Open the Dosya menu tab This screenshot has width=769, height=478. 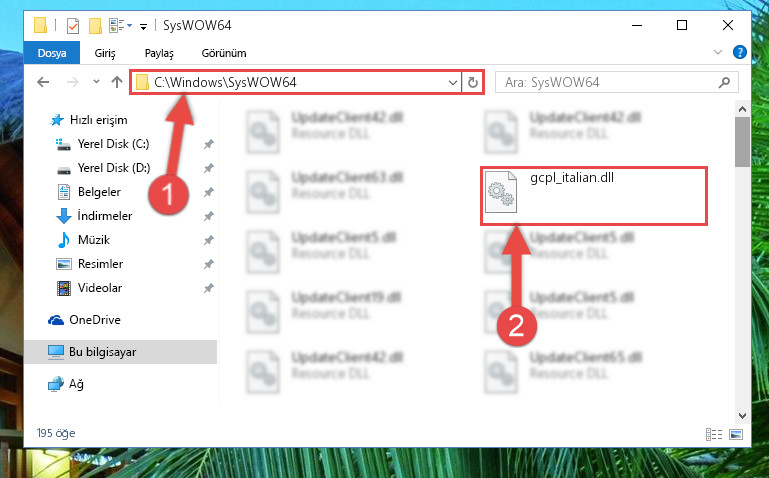click(x=51, y=53)
